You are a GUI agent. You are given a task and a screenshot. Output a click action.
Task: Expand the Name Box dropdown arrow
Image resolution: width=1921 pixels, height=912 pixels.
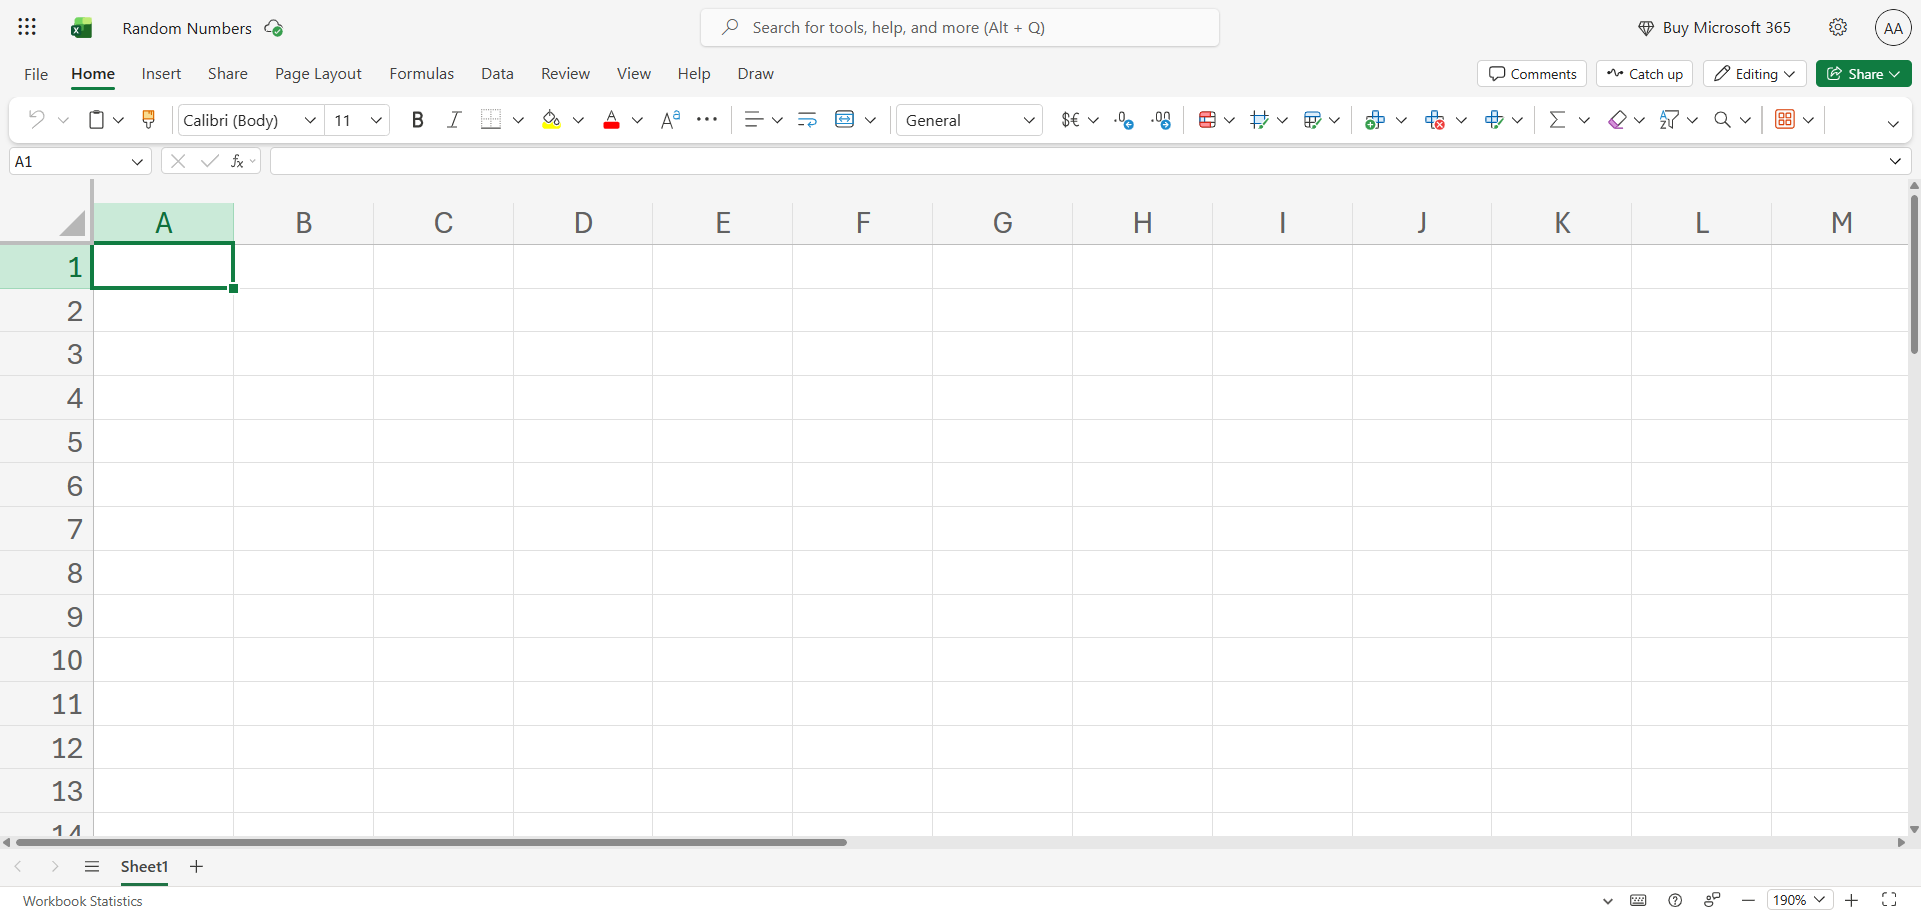click(137, 161)
